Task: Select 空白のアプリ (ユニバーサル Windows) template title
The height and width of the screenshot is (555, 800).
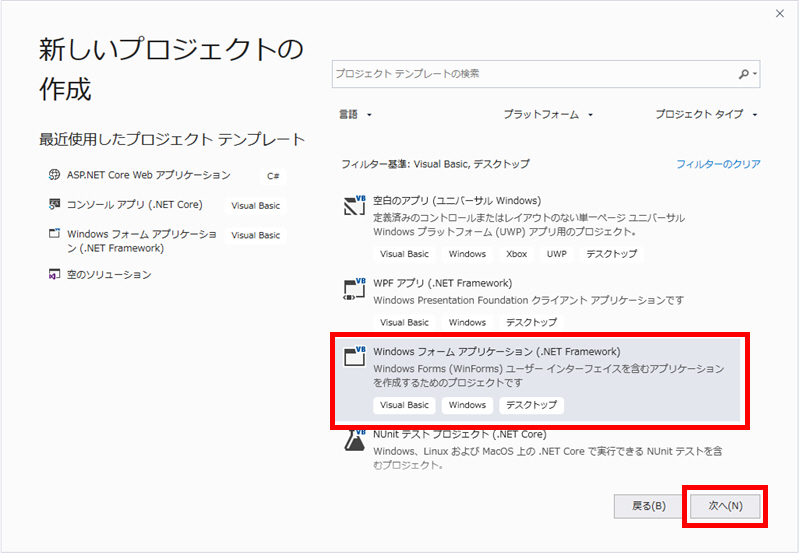Action: (457, 200)
